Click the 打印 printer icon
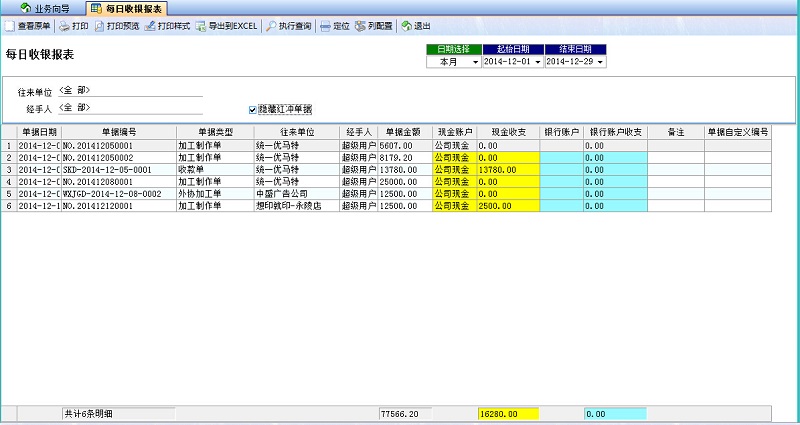The height and width of the screenshot is (425, 800). pyautogui.click(x=64, y=26)
